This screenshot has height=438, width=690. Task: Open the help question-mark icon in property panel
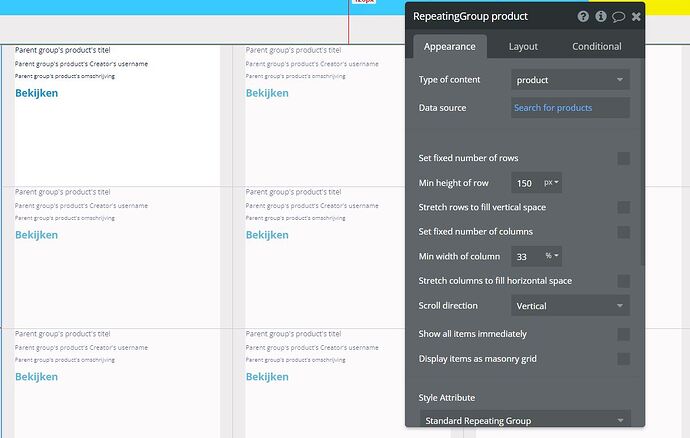(x=583, y=17)
